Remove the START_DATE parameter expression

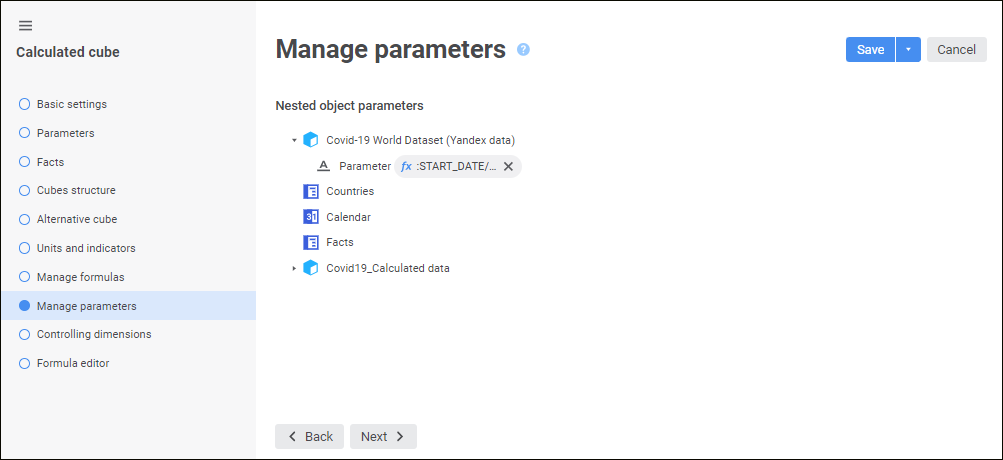(508, 167)
